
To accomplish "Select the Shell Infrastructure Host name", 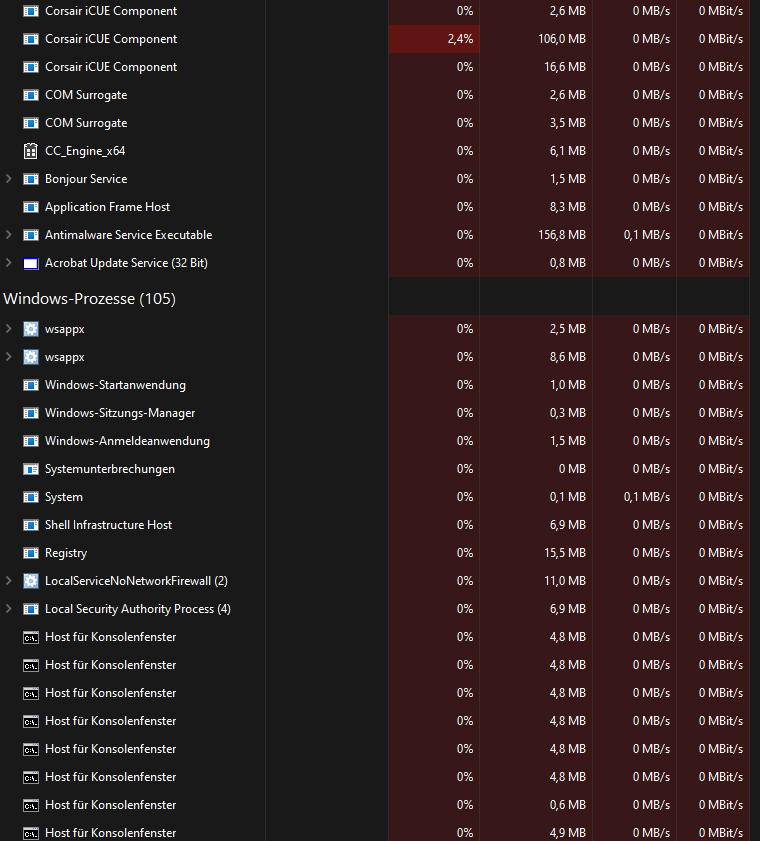I will (108, 525).
